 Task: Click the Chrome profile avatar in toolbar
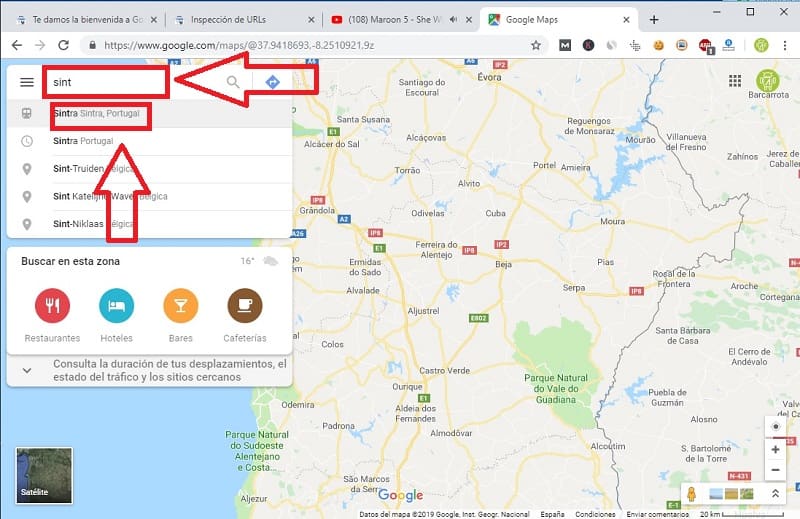pos(761,45)
